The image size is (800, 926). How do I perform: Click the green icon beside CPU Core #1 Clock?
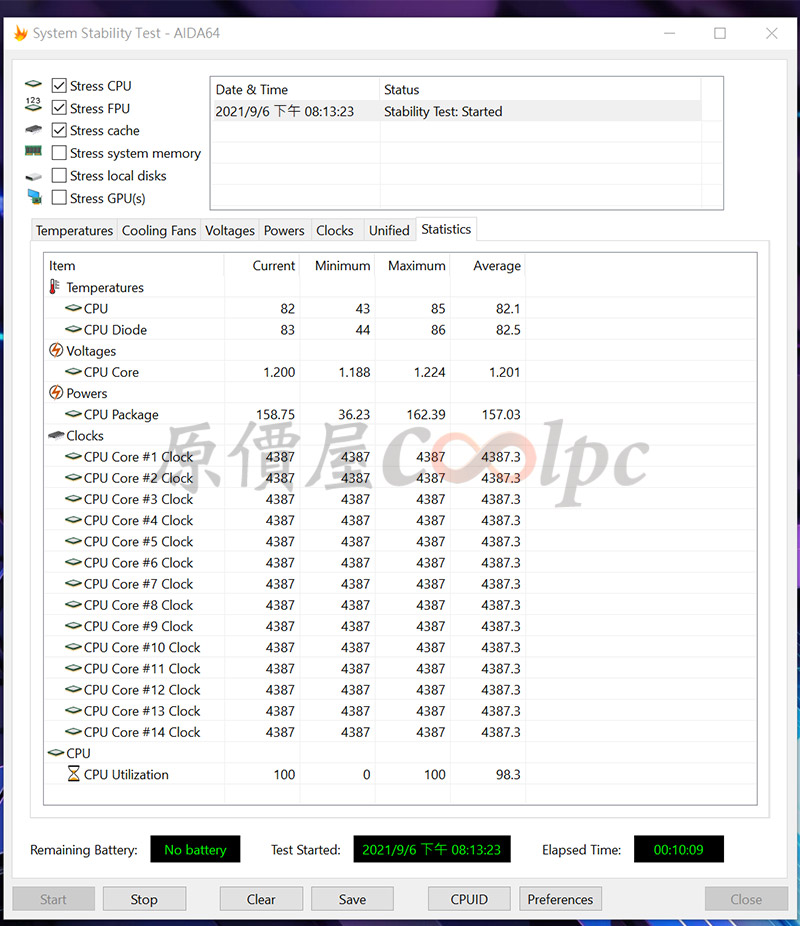tap(73, 457)
